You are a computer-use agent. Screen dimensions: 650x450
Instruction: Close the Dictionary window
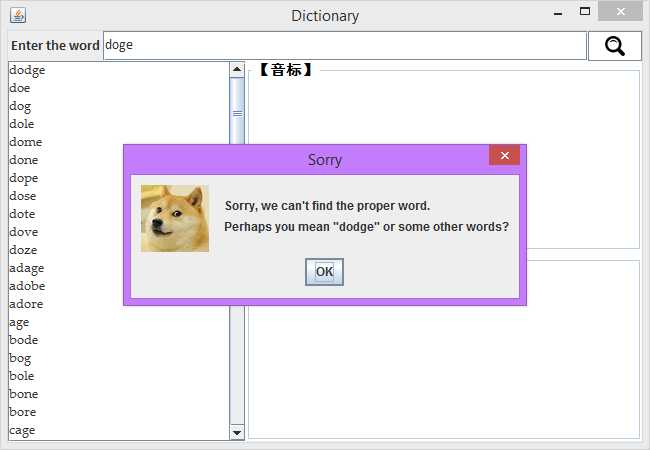point(620,12)
